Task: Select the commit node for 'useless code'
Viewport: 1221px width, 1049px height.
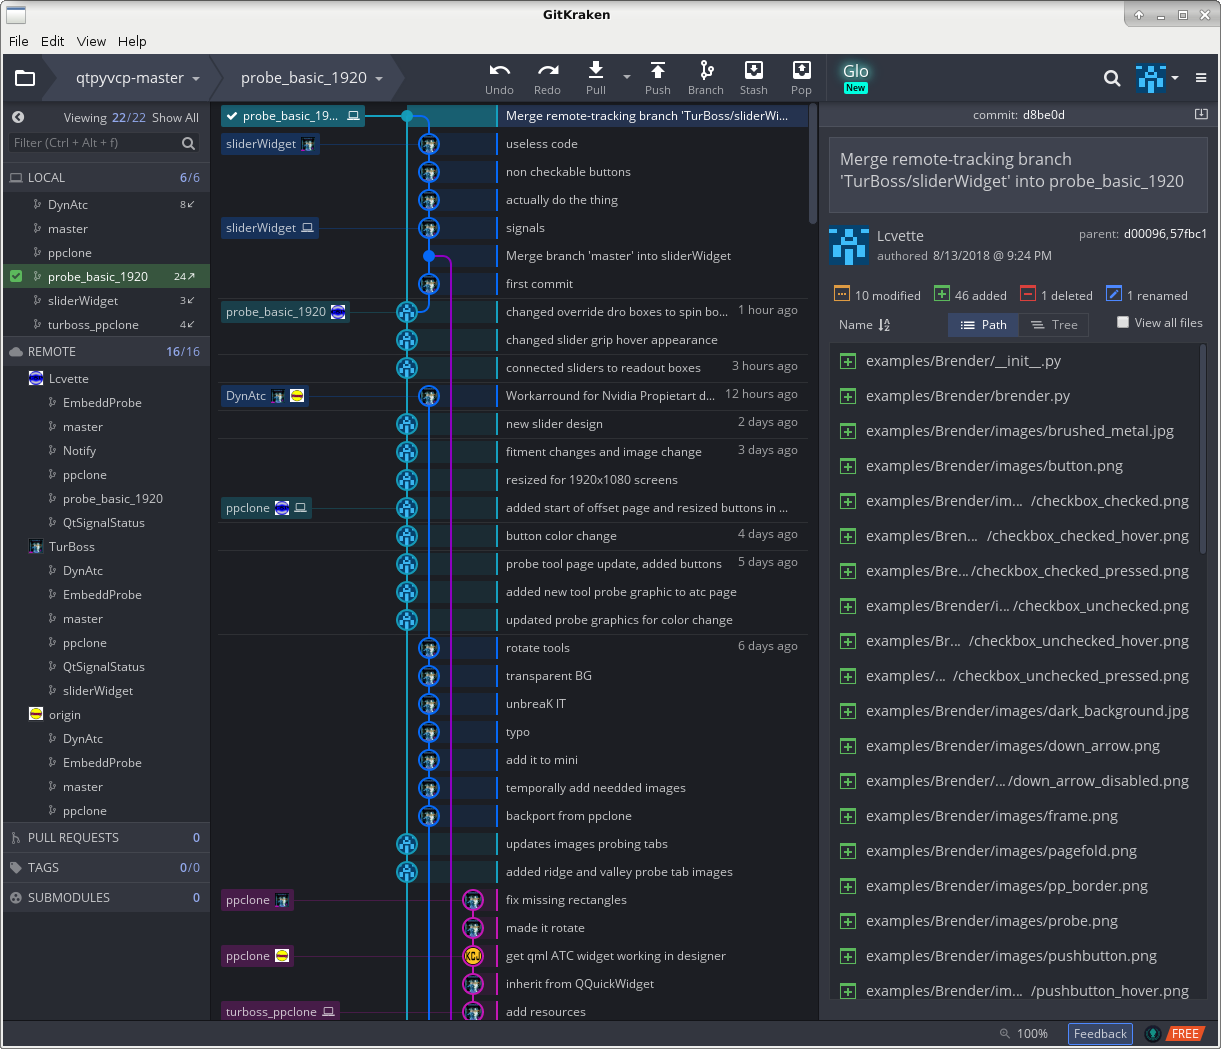Action: 429,144
